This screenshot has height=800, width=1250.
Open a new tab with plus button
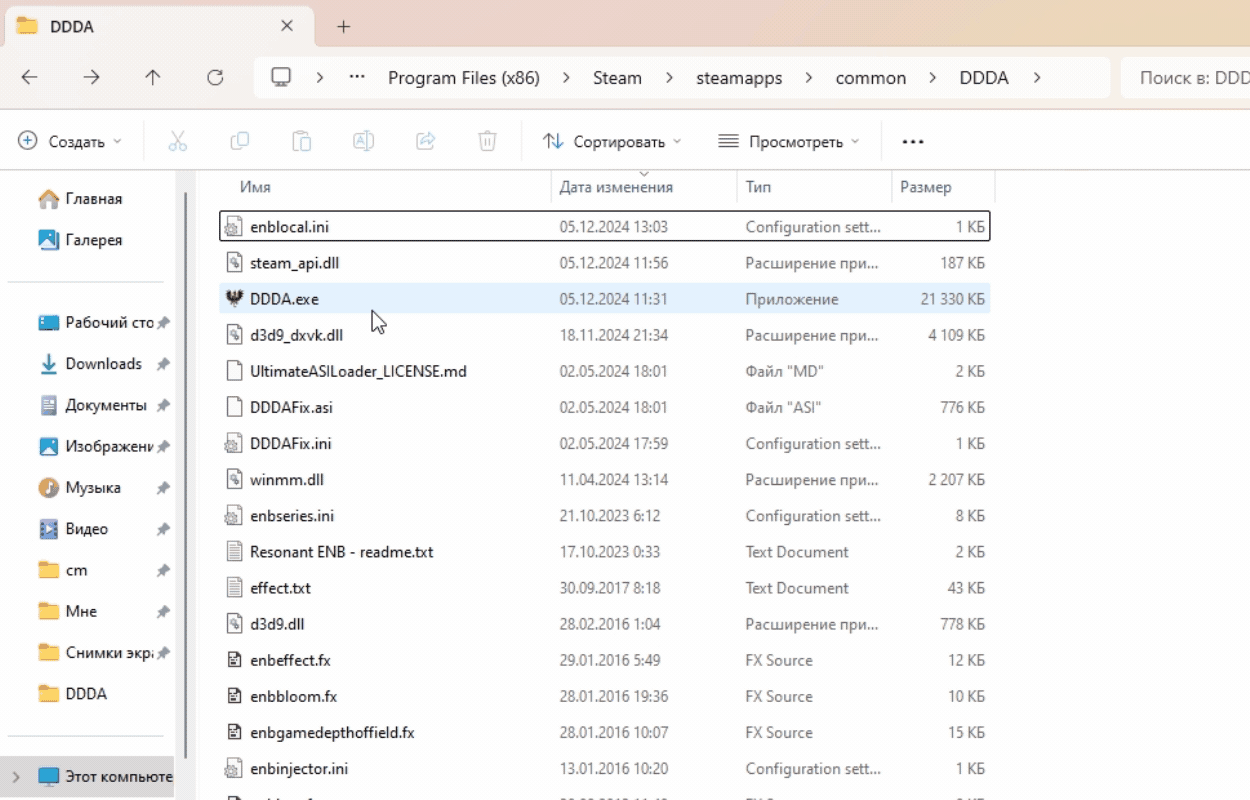point(343,27)
